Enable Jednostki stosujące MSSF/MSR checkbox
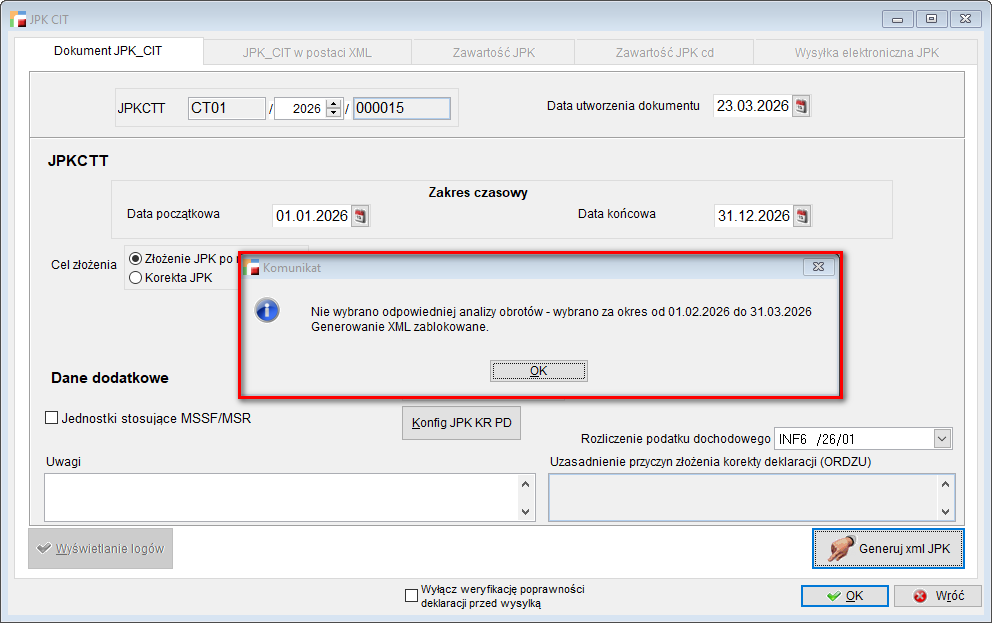The image size is (992, 623). tap(52, 418)
